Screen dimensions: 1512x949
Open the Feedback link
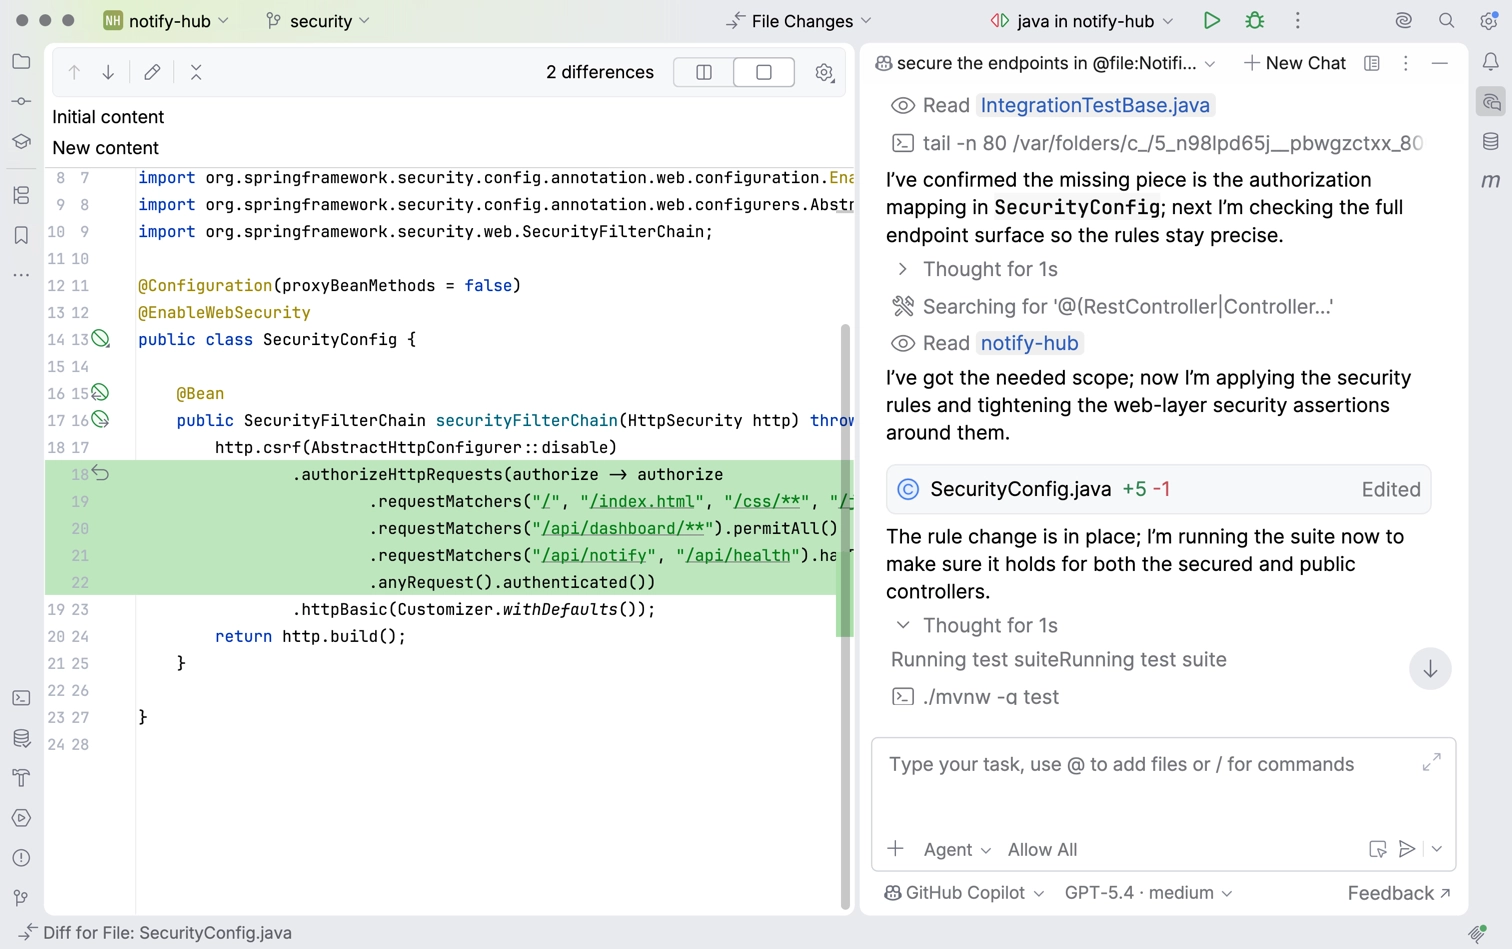coord(1399,893)
